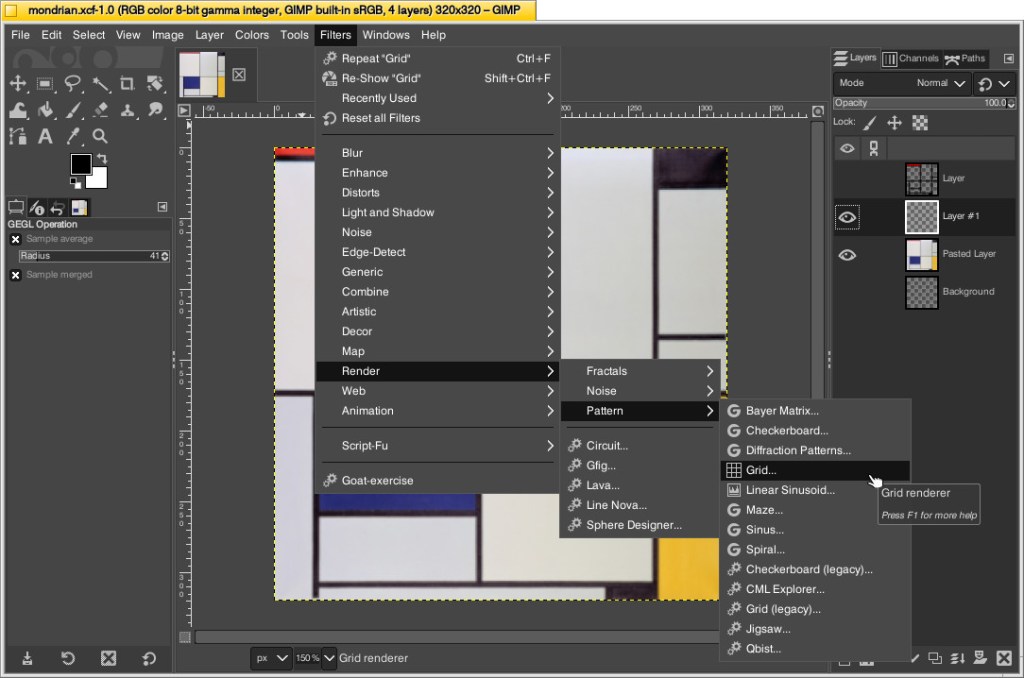Enable alpha channel lock on active layer

[x=920, y=122]
